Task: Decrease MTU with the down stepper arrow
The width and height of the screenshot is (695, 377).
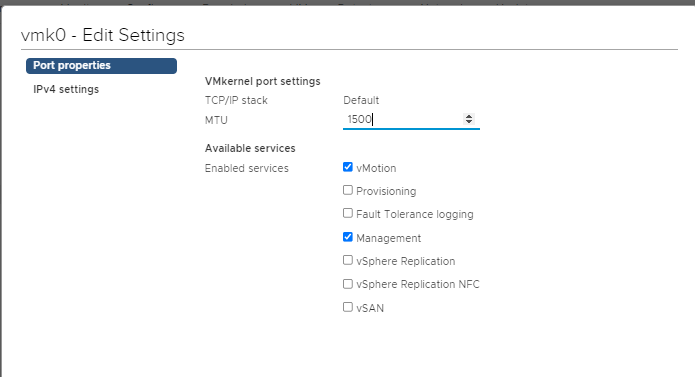Action: click(x=469, y=121)
